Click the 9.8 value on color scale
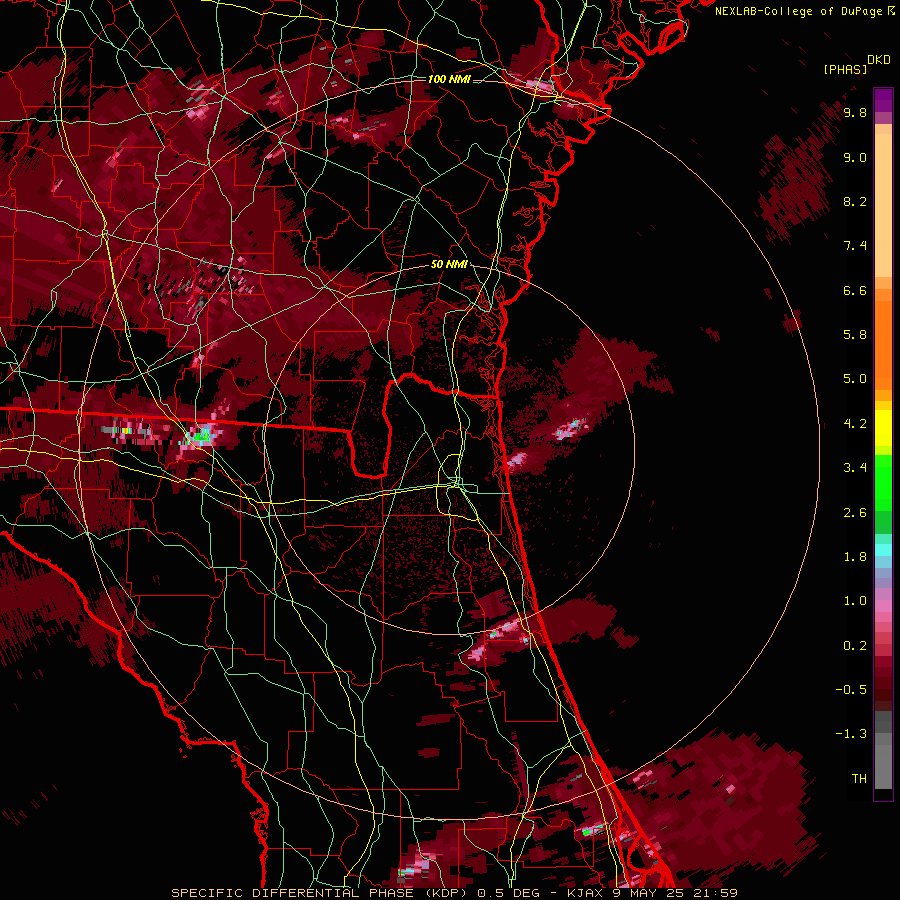The height and width of the screenshot is (900, 900). pos(855,113)
